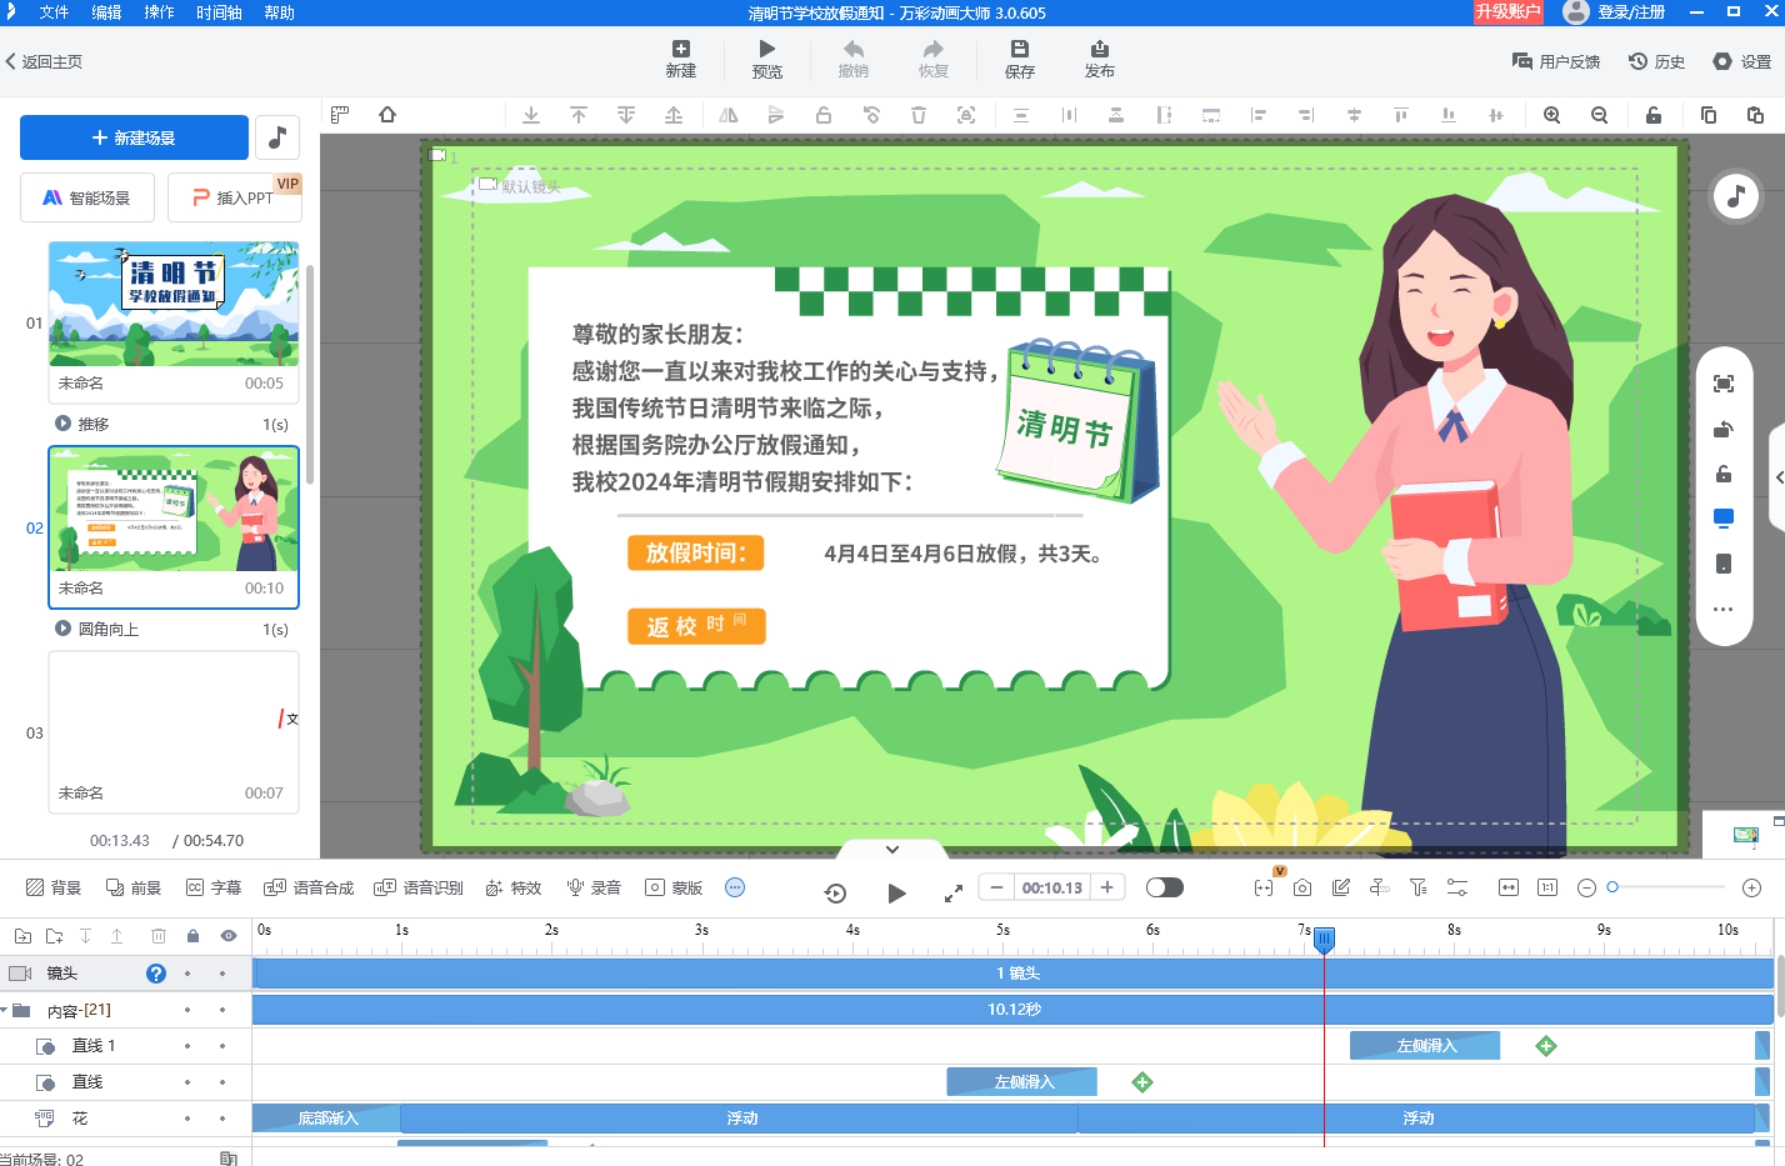
Task: Publish the project with 发布
Action: point(1099,59)
